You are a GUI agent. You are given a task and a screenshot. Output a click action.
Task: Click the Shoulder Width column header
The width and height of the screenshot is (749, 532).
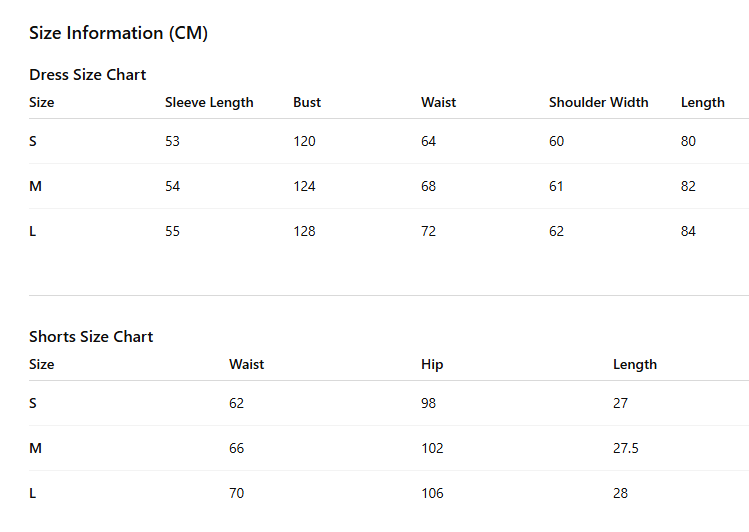click(x=599, y=102)
